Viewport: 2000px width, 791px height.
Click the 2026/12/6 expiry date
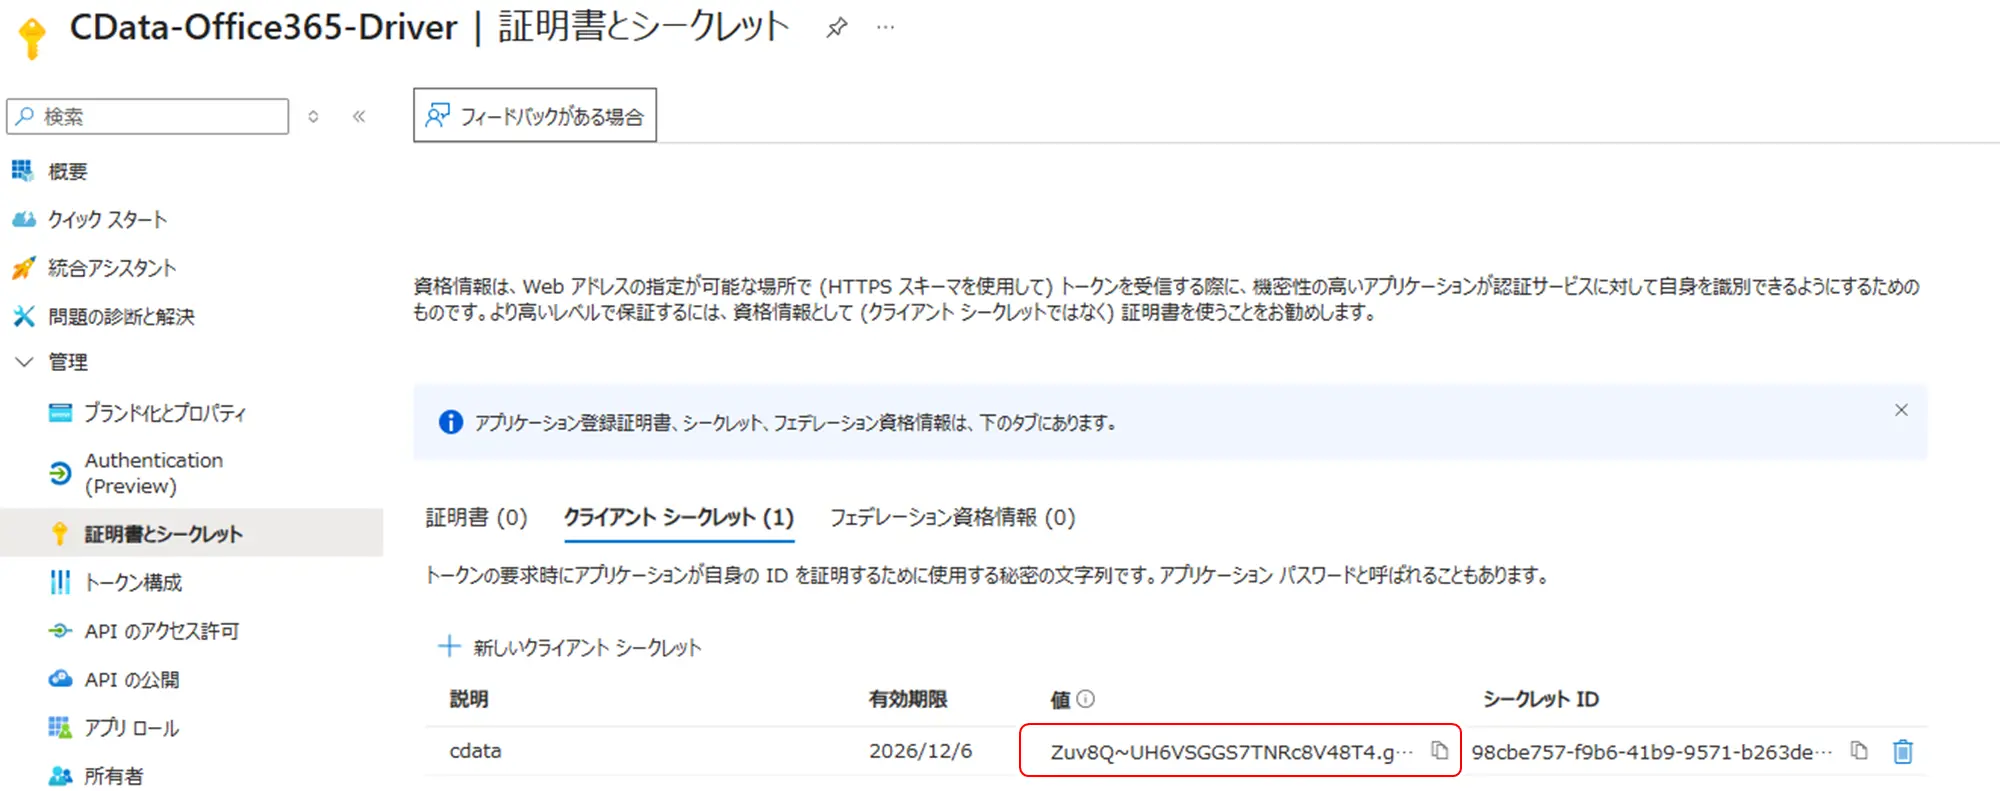pyautogui.click(x=920, y=751)
